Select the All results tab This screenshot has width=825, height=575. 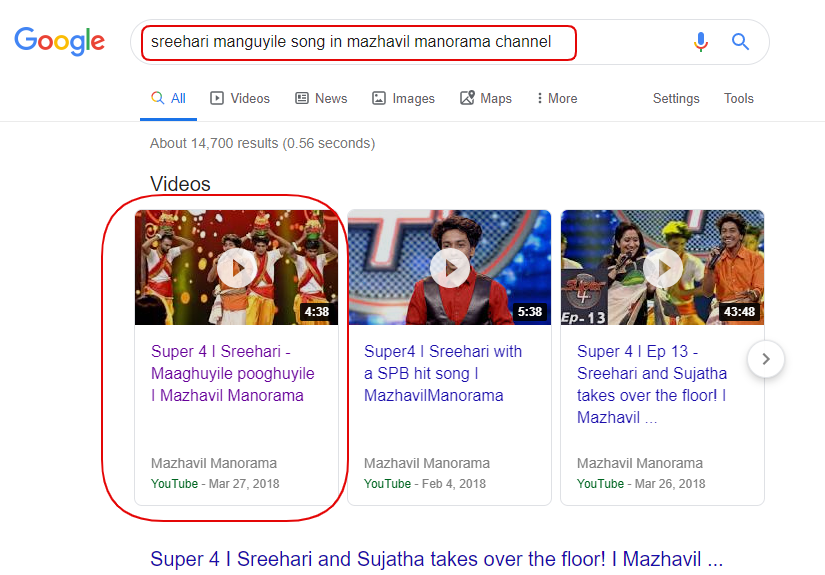[168, 98]
